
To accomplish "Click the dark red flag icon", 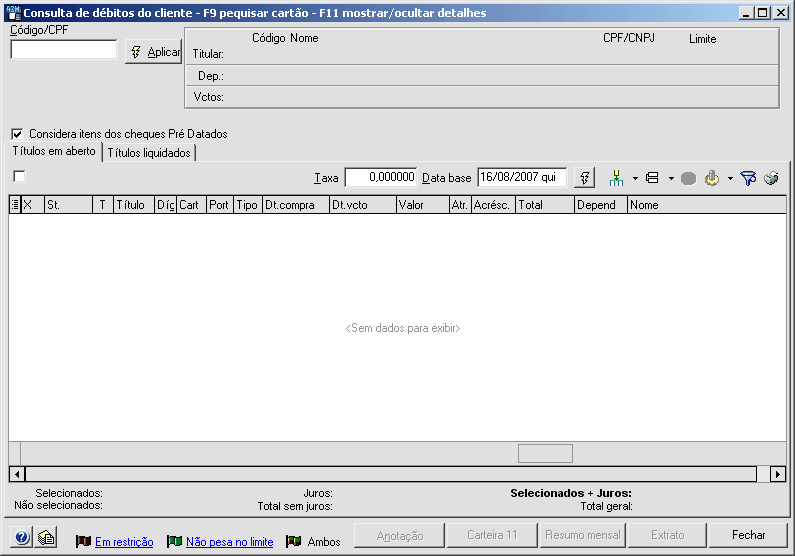I will (83, 541).
